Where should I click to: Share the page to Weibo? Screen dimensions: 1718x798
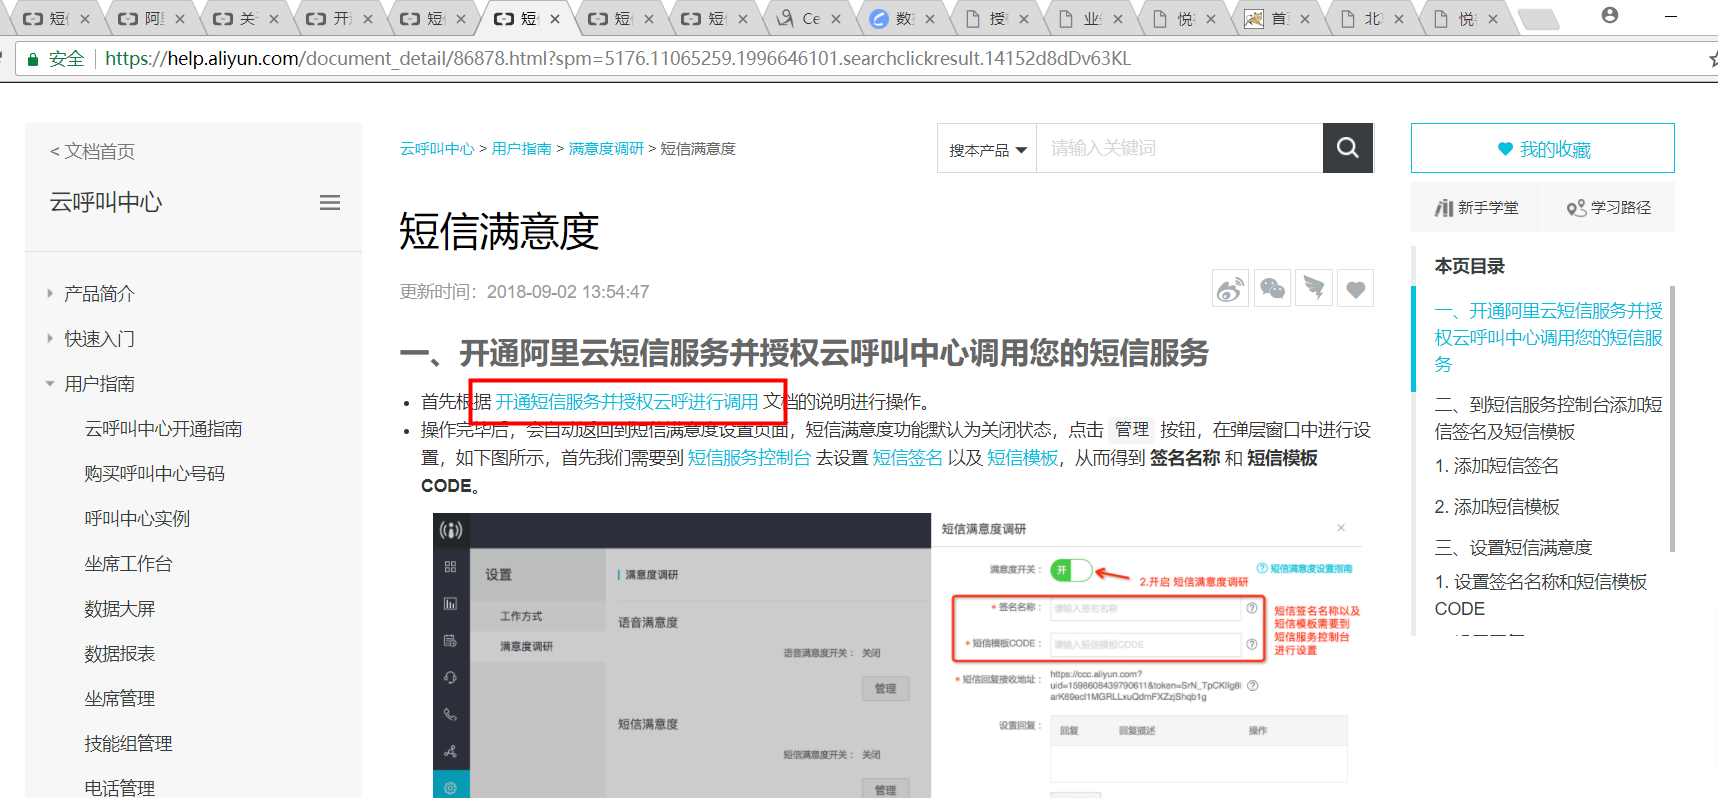pos(1230,289)
